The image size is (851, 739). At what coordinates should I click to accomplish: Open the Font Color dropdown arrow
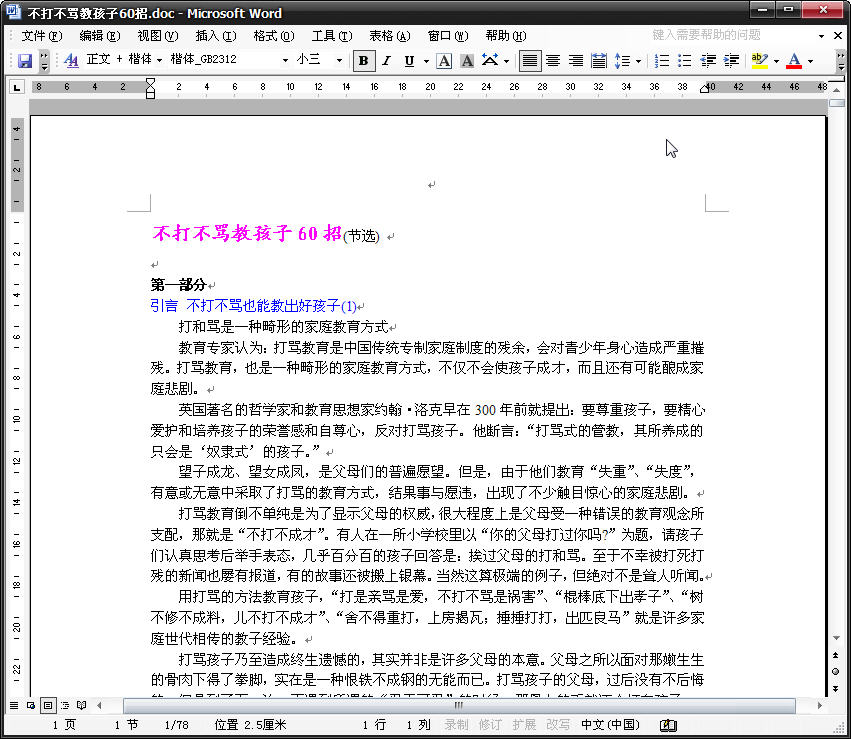[810, 61]
